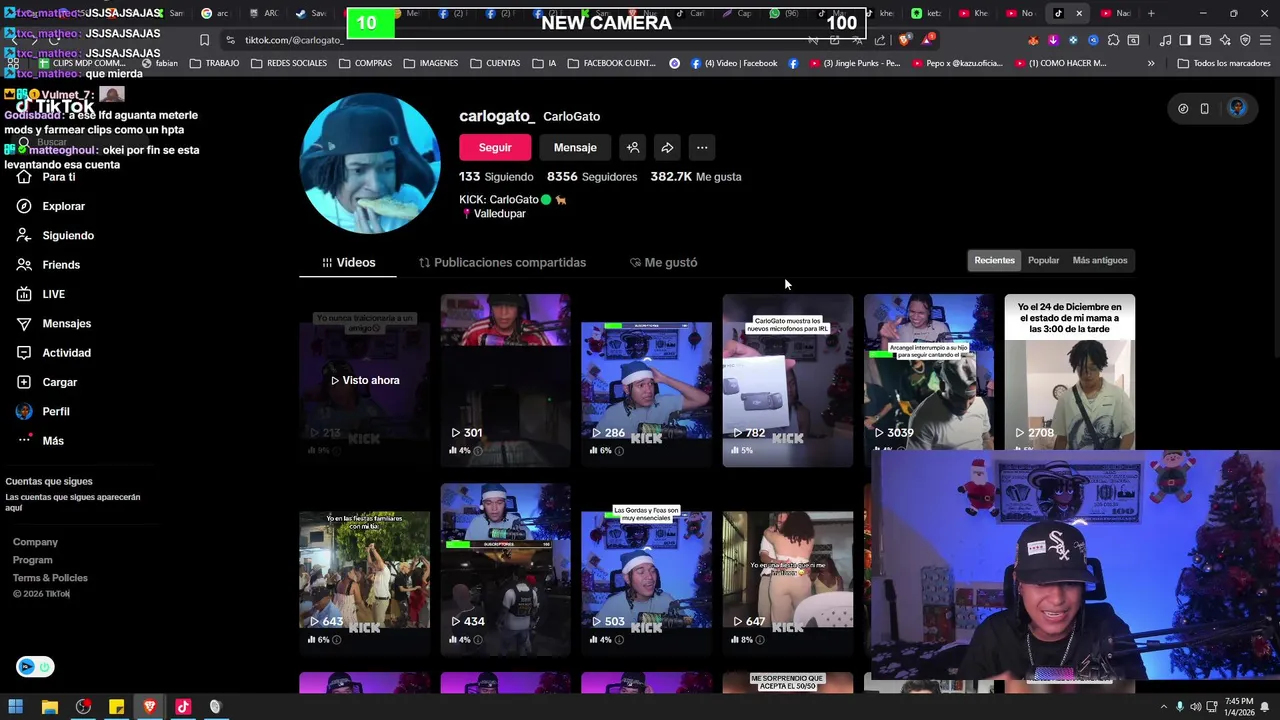Open Brave Wallet icon
Image resolution: width=1280 pixels, height=720 pixels.
[x=1205, y=40]
